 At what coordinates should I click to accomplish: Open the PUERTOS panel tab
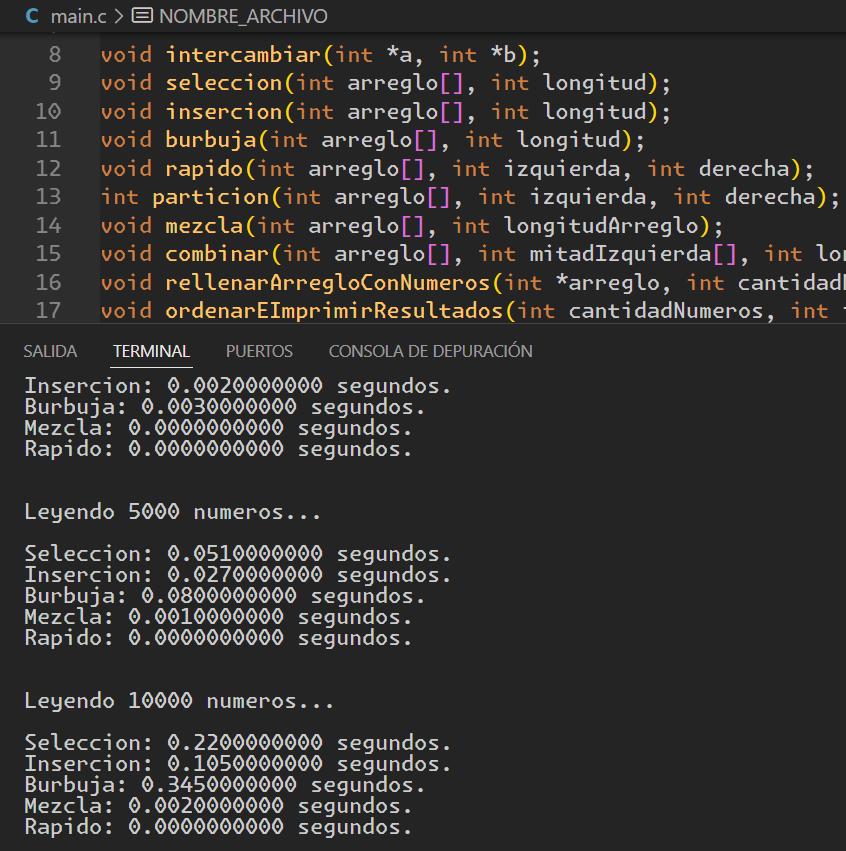click(x=259, y=351)
